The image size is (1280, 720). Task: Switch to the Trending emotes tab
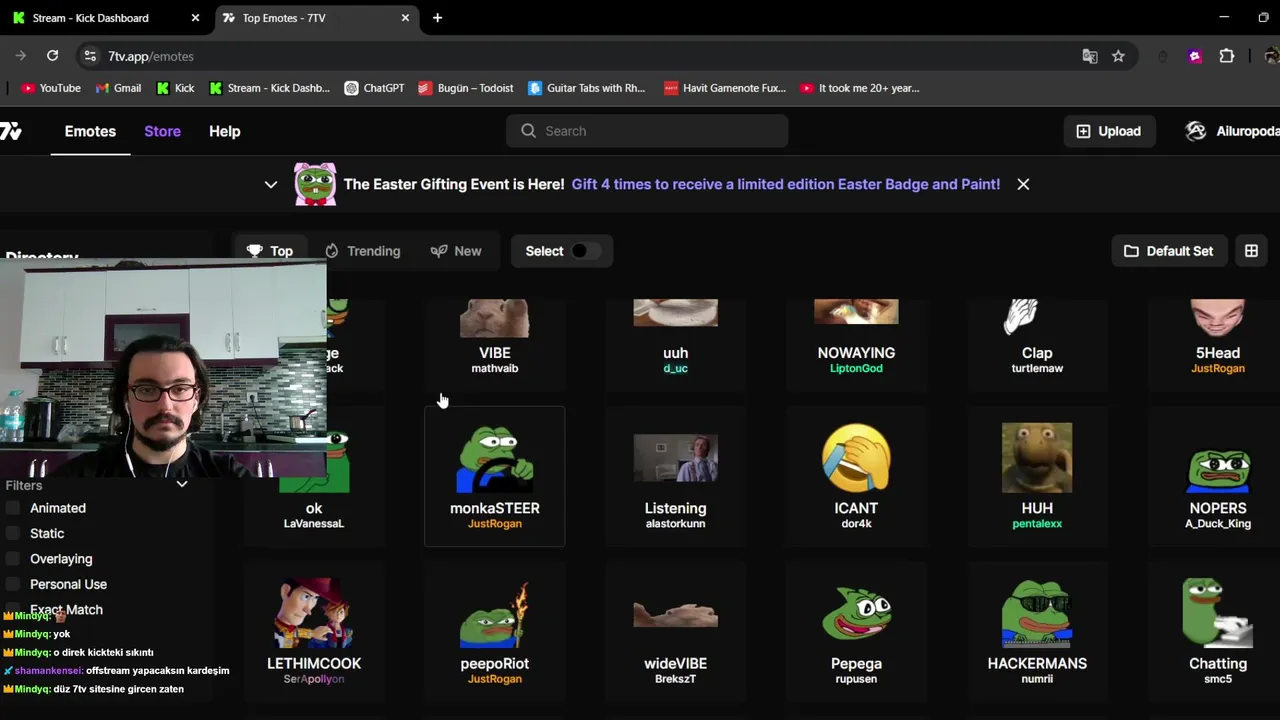pos(362,251)
